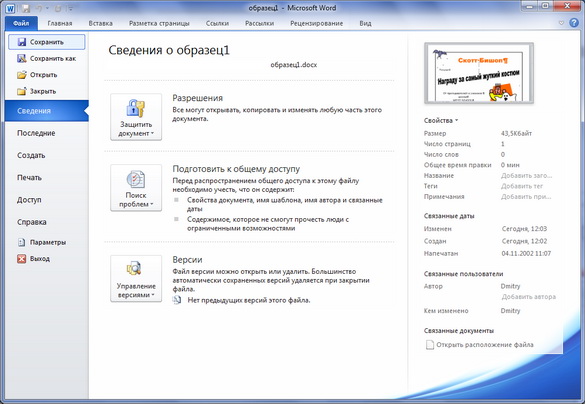Image resolution: width=585 pixels, height=404 pixels.
Task: Switch to the Главная tab
Action: click(x=60, y=23)
